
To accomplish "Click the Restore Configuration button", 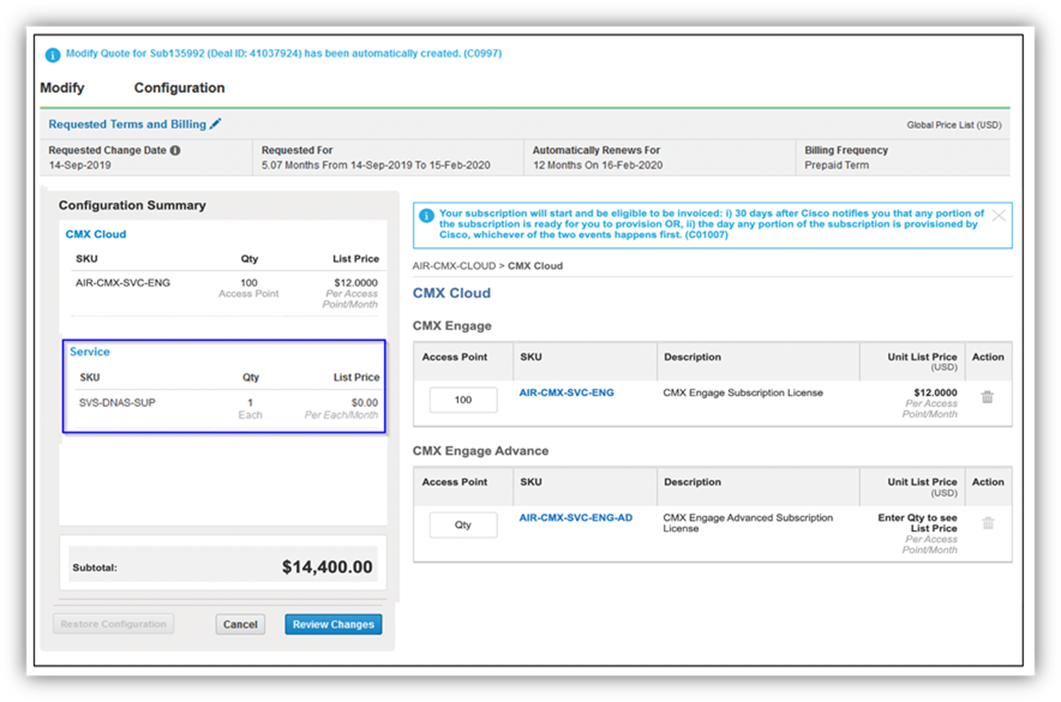I will [114, 624].
